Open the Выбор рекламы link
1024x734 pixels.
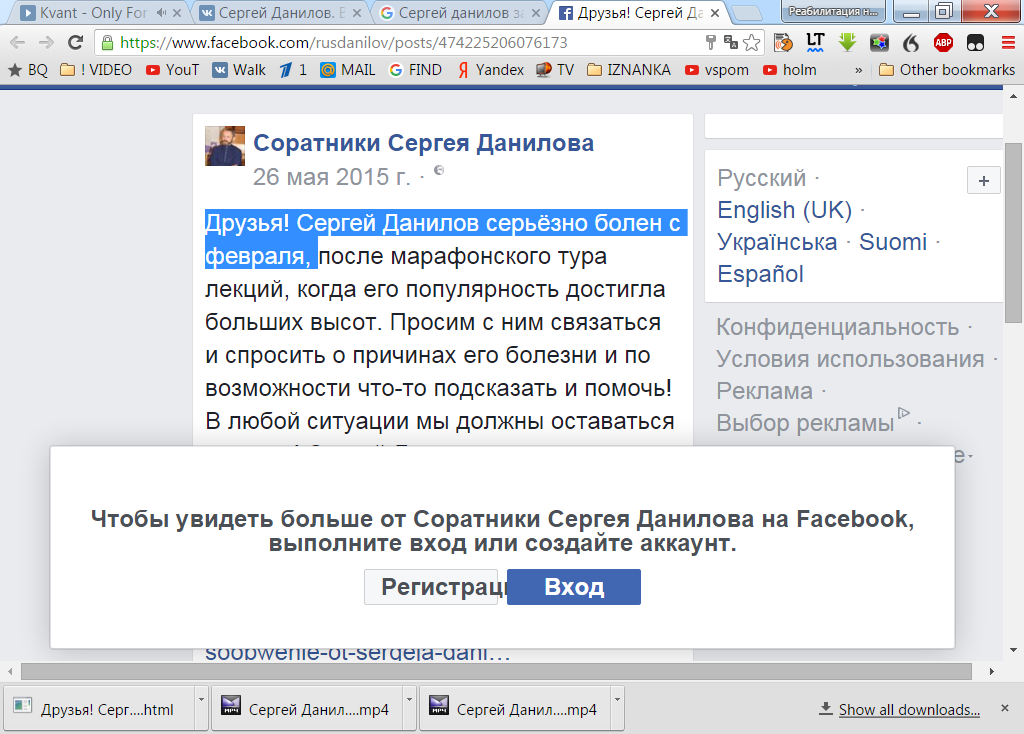[x=805, y=423]
